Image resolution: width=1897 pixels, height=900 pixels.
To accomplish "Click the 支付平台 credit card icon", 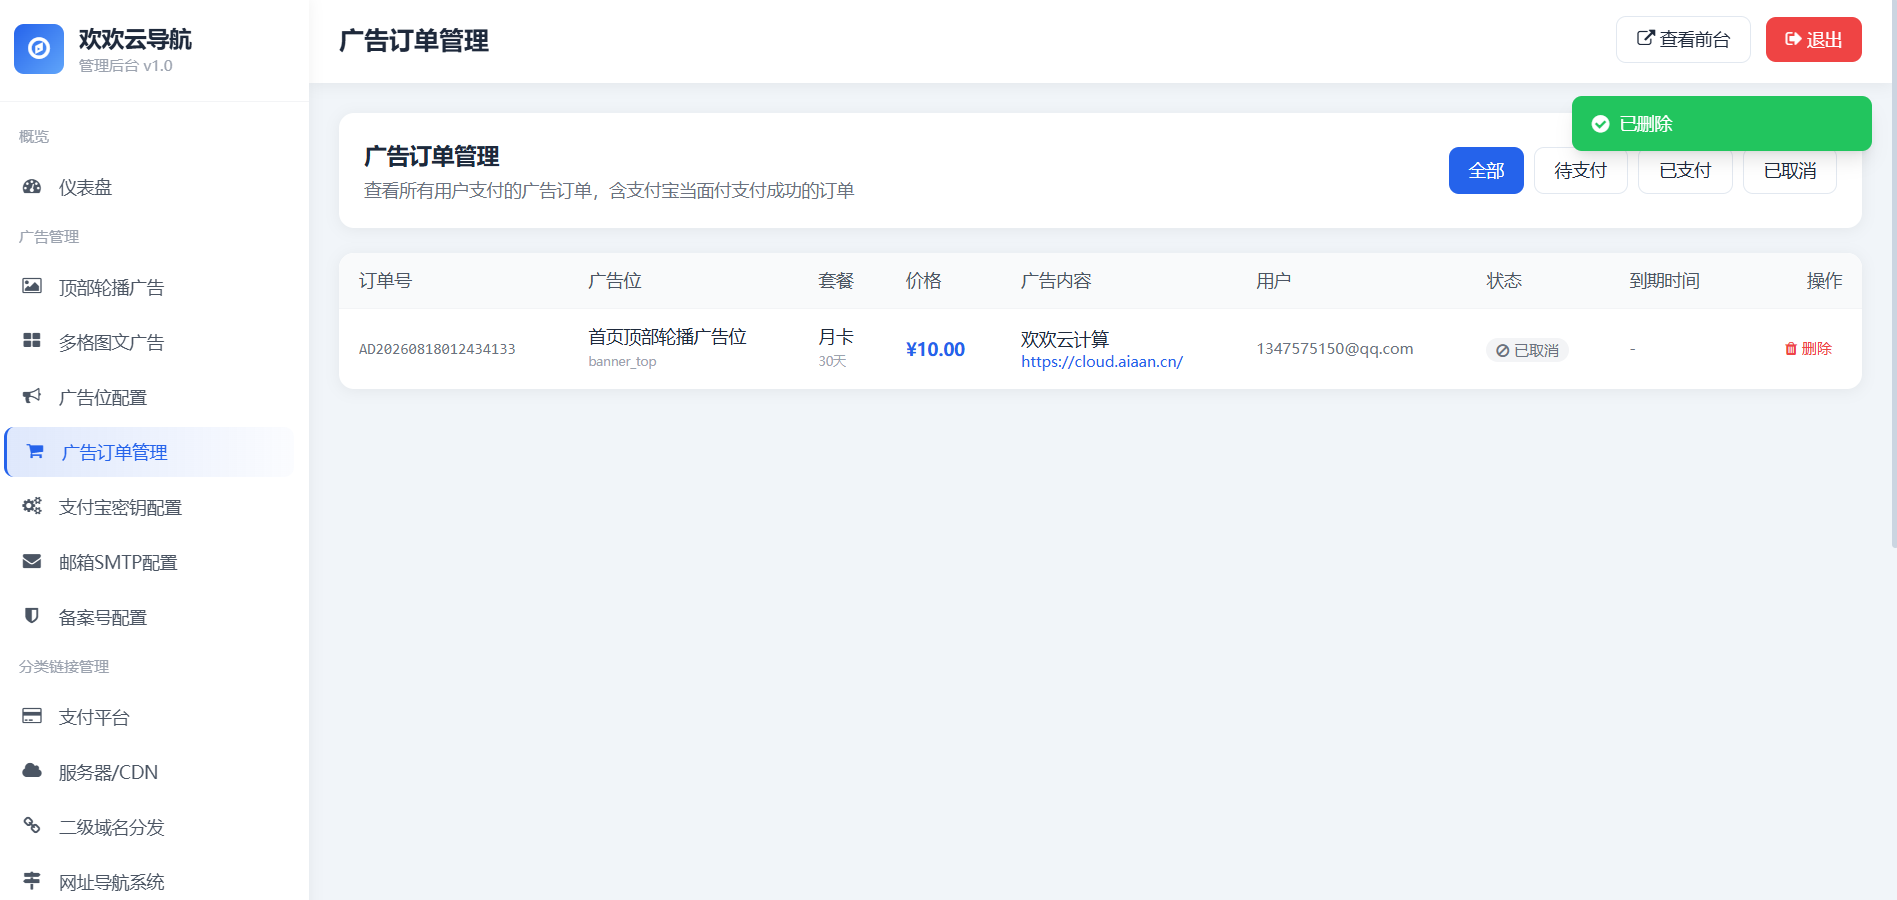I will coord(32,717).
